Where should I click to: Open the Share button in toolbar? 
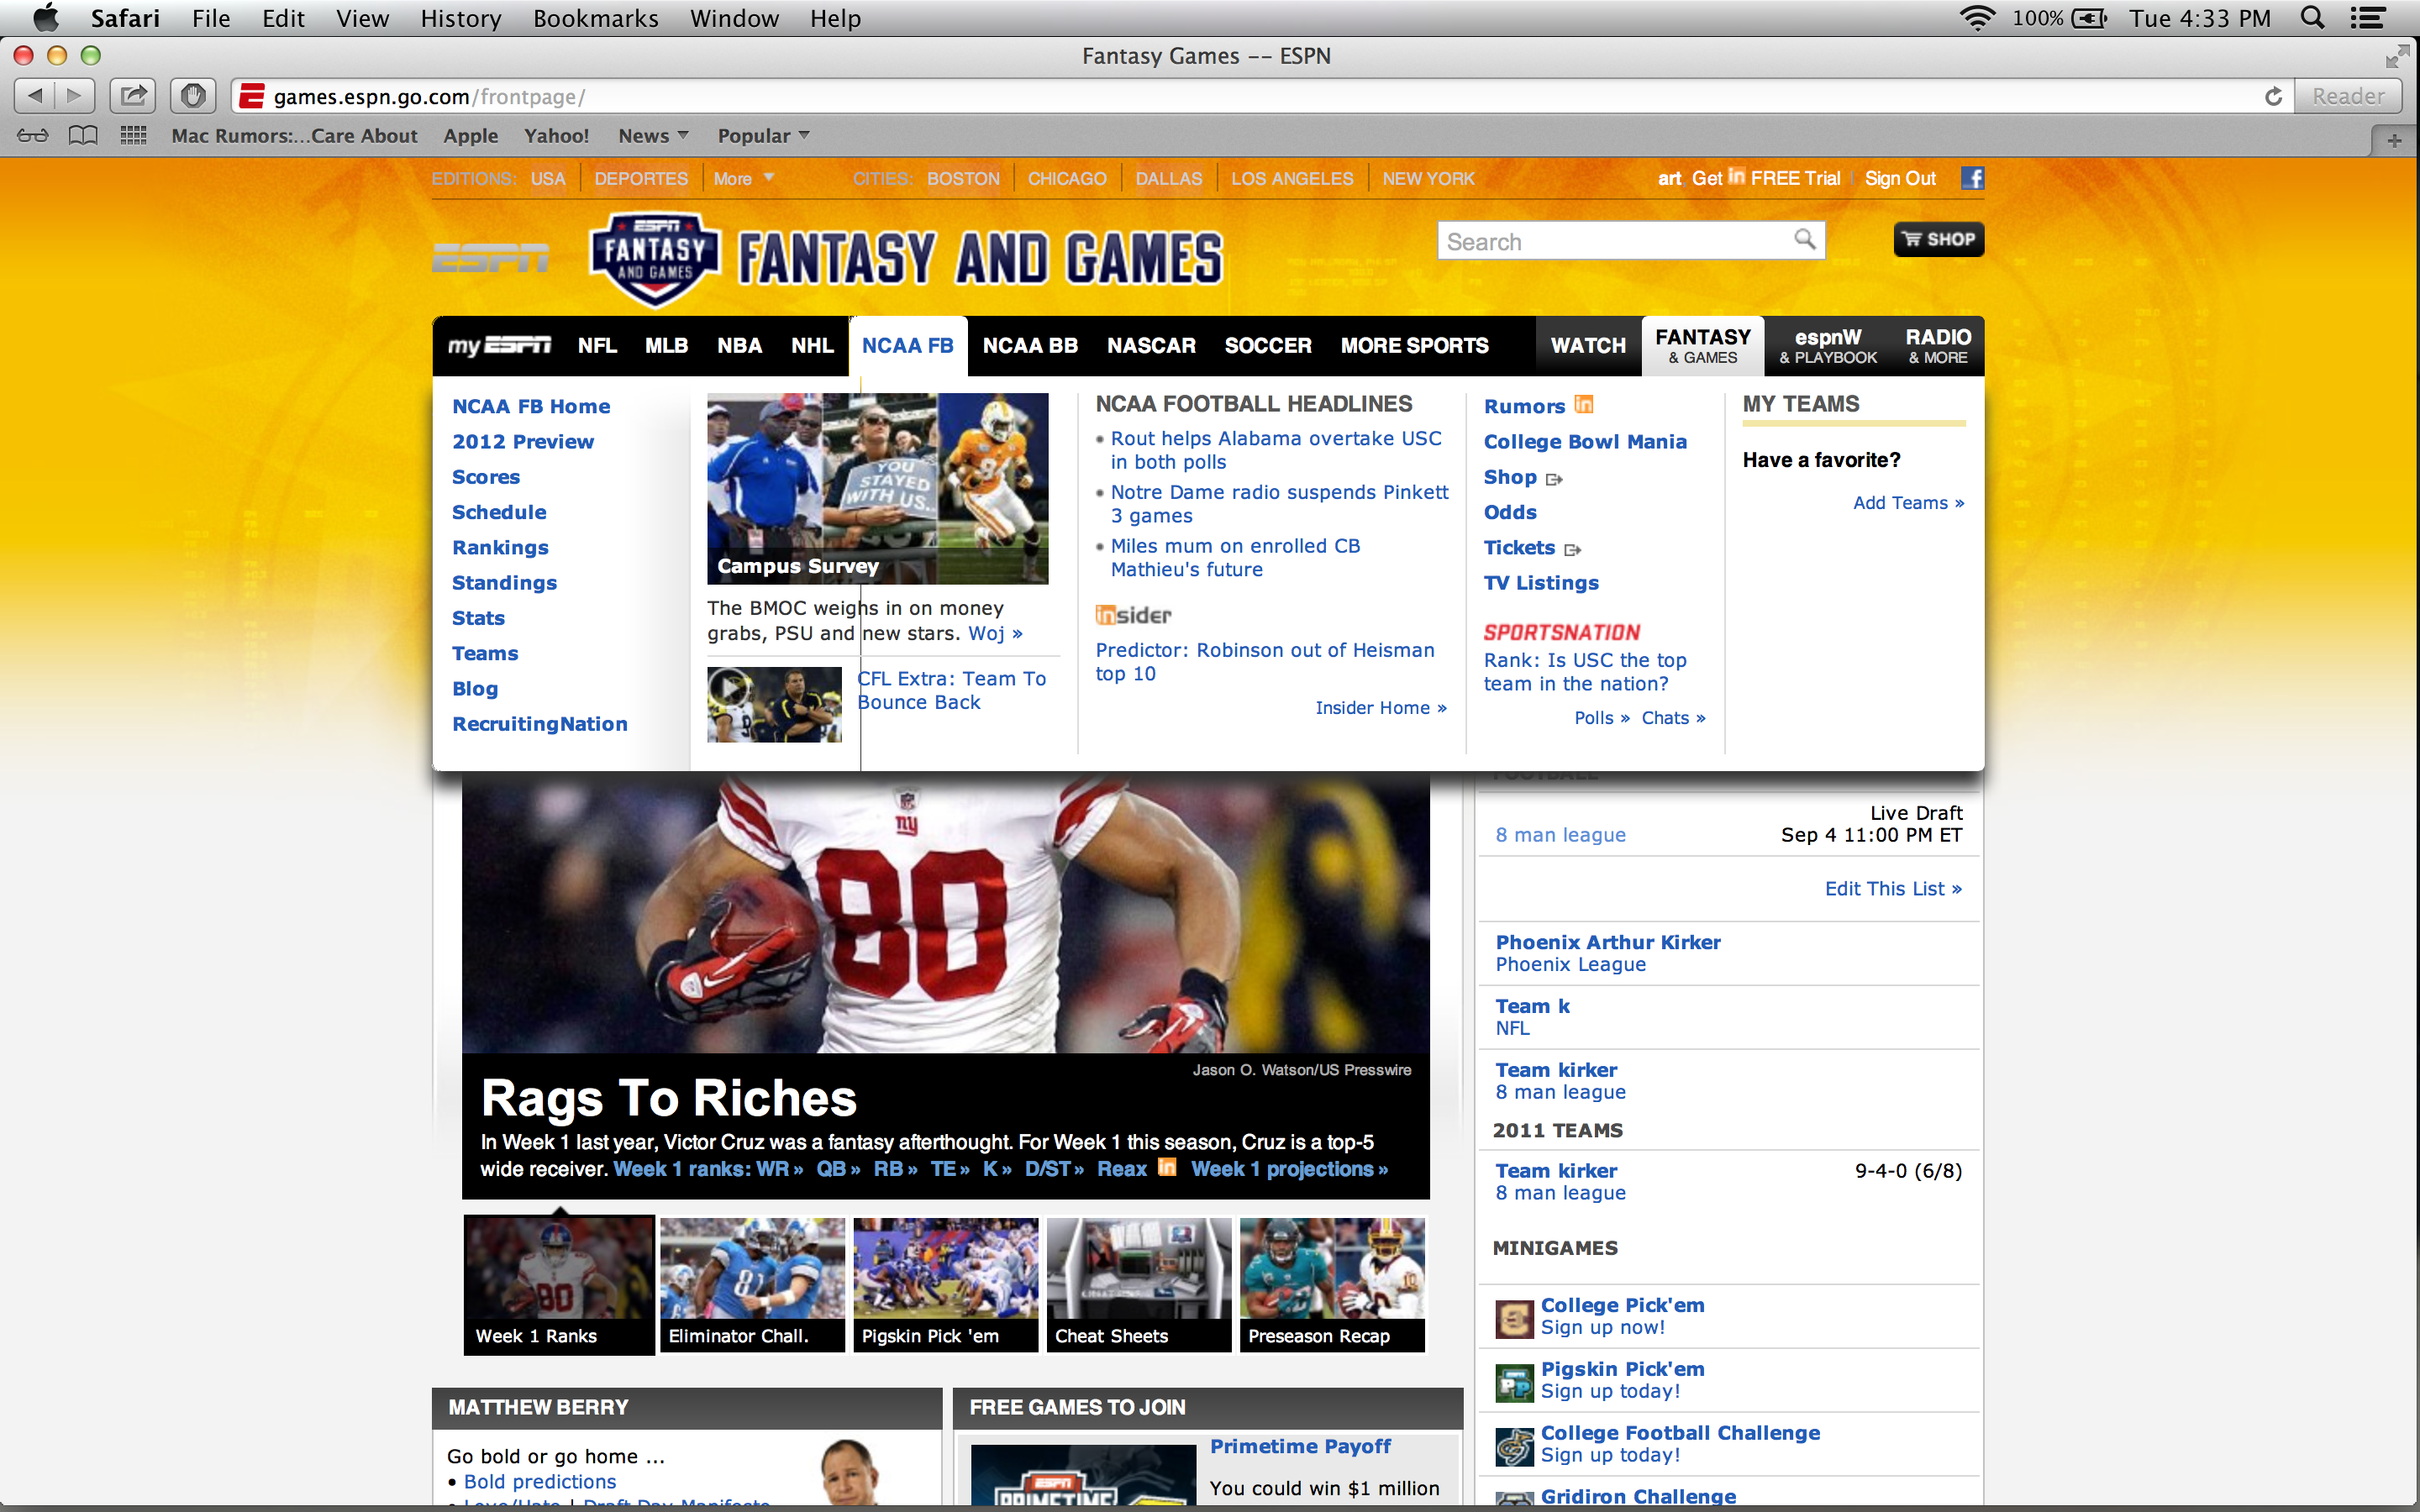click(133, 96)
